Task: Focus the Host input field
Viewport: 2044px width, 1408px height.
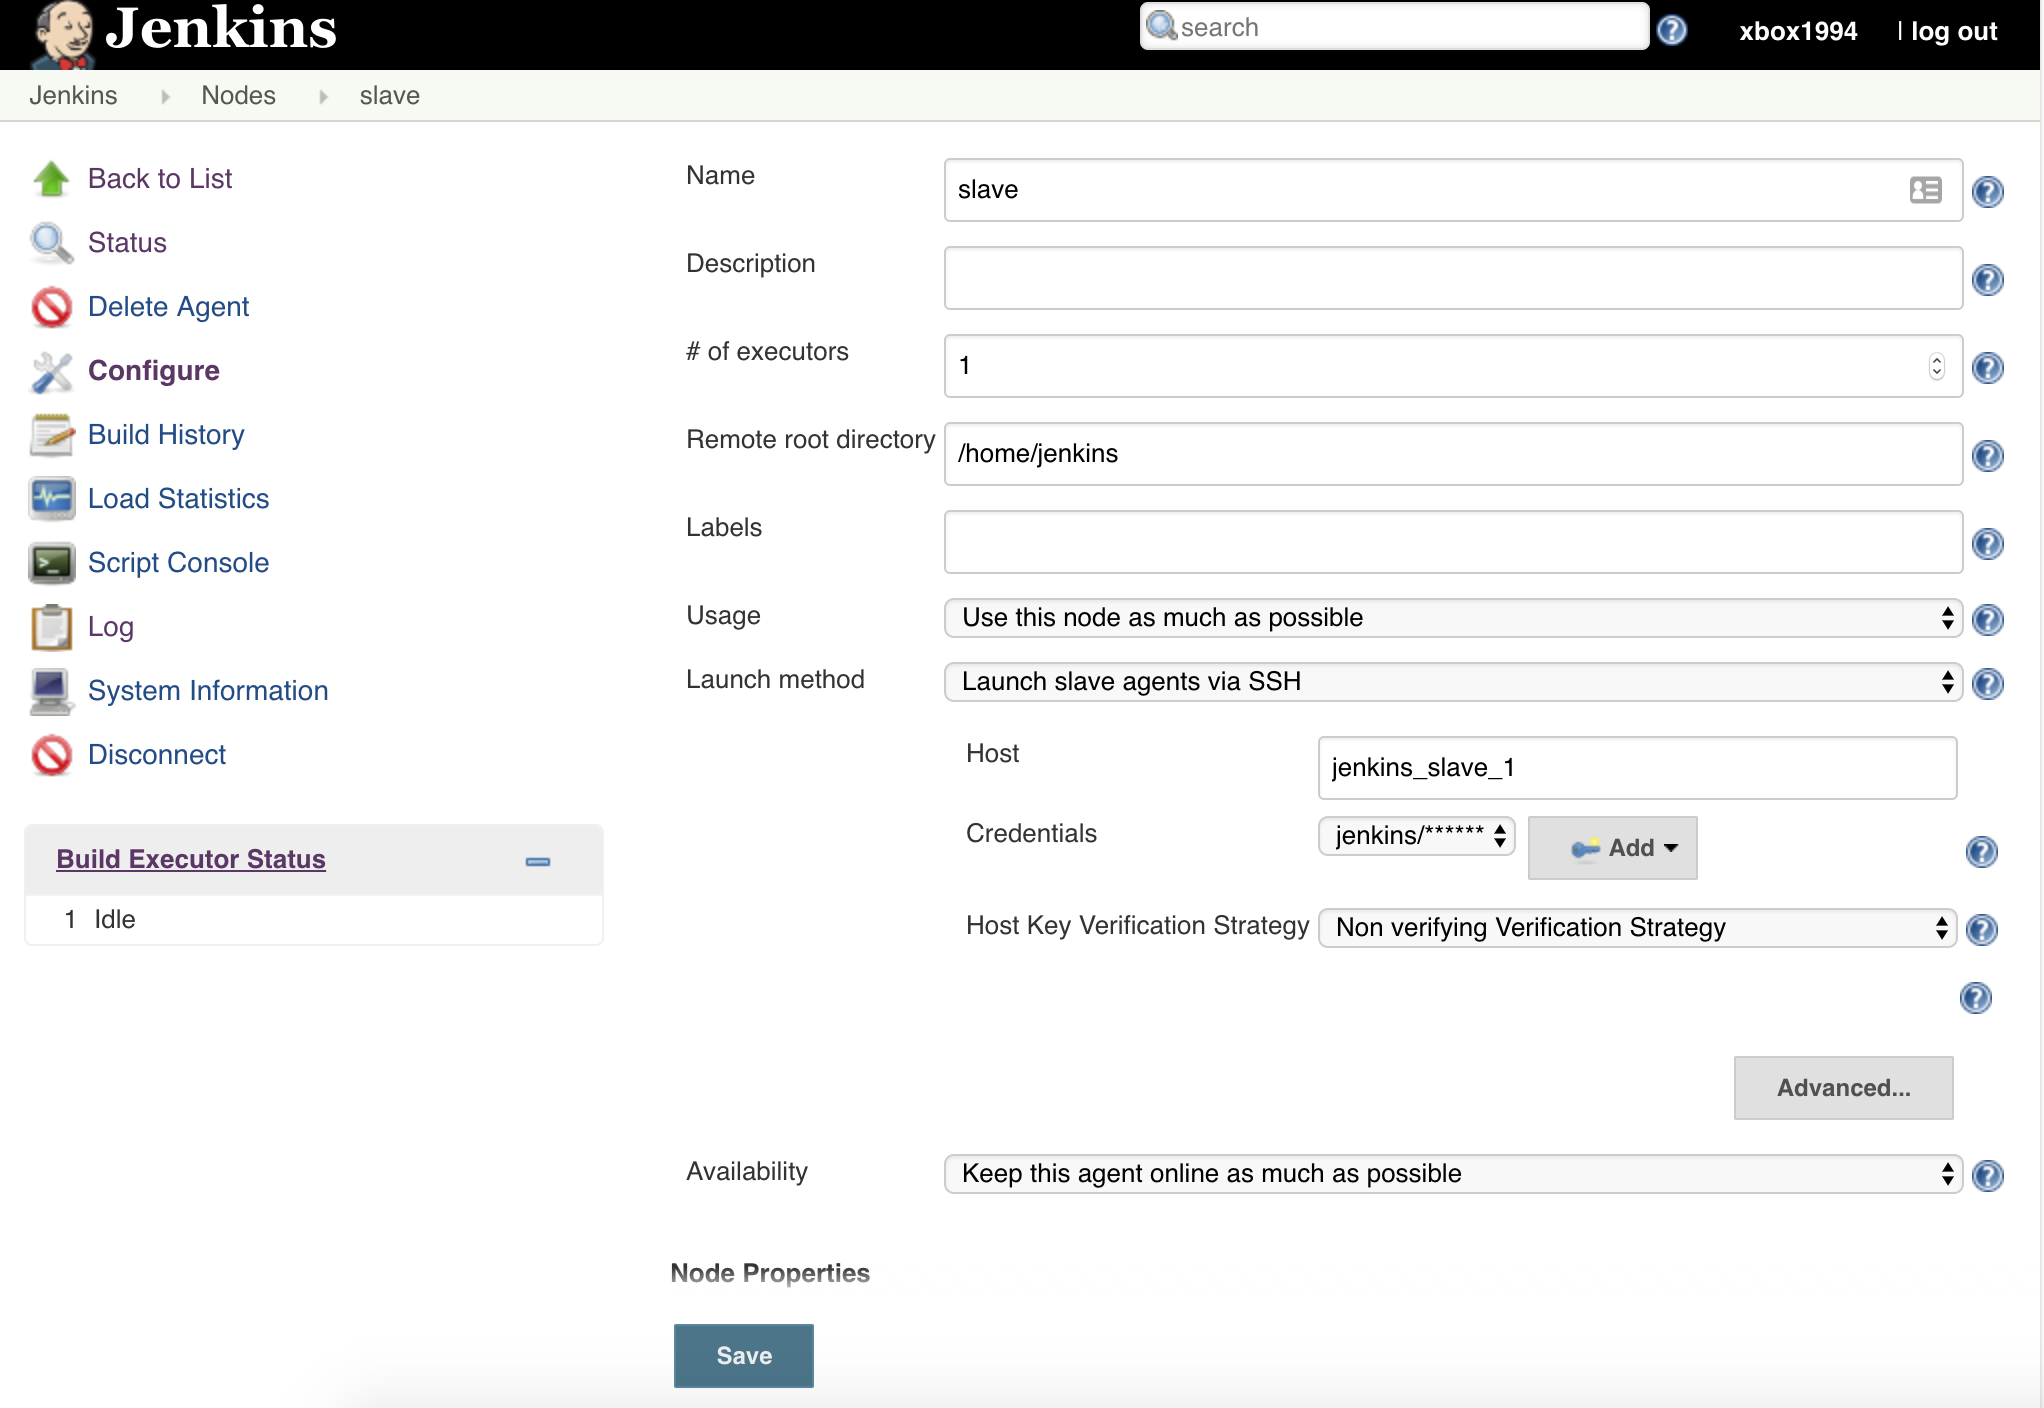Action: (x=1637, y=768)
